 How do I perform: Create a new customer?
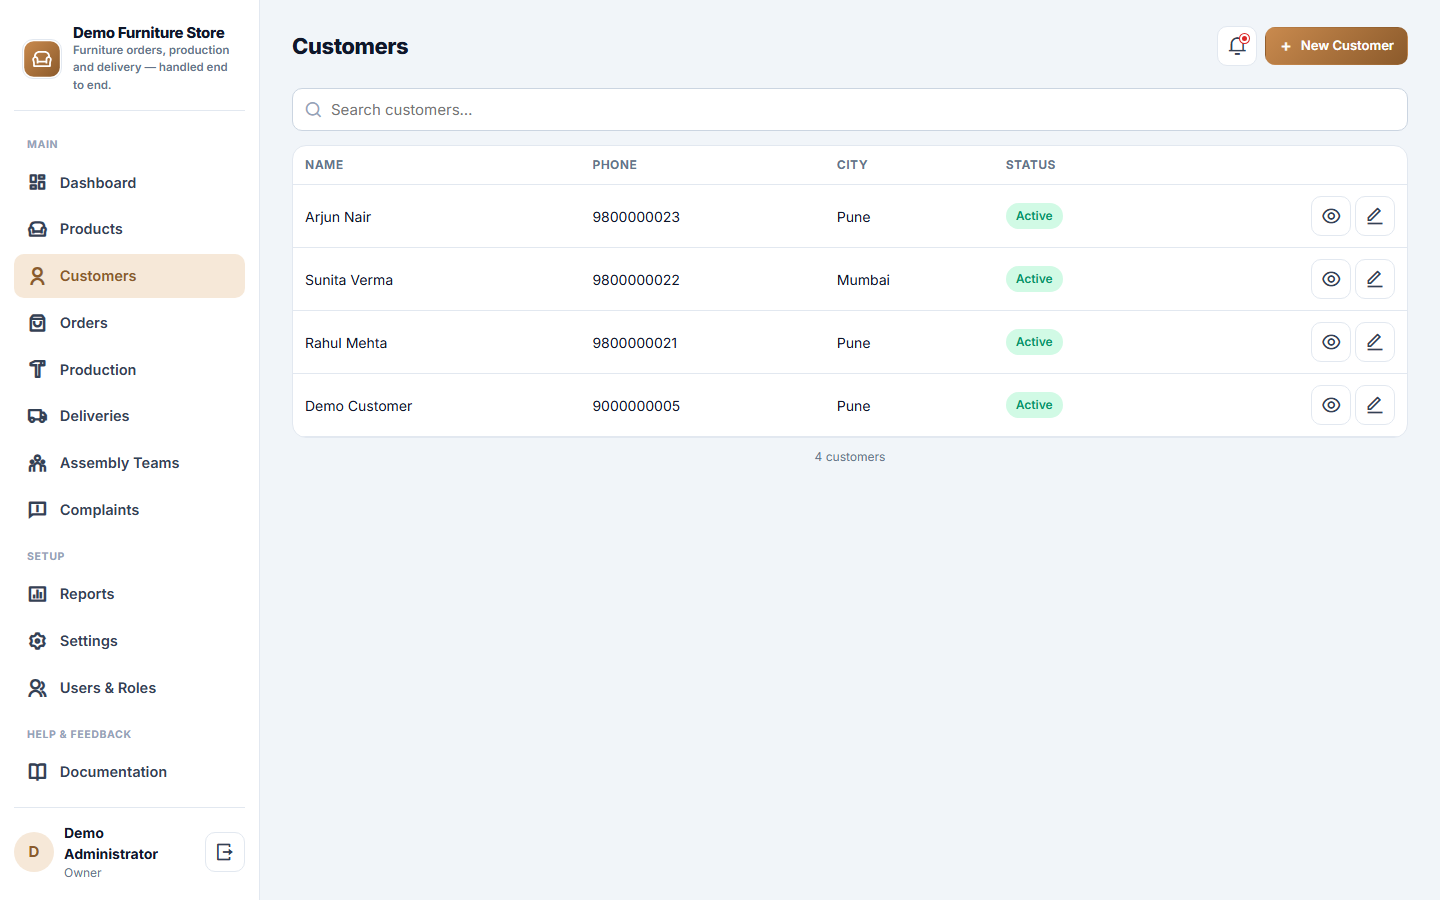point(1336,46)
